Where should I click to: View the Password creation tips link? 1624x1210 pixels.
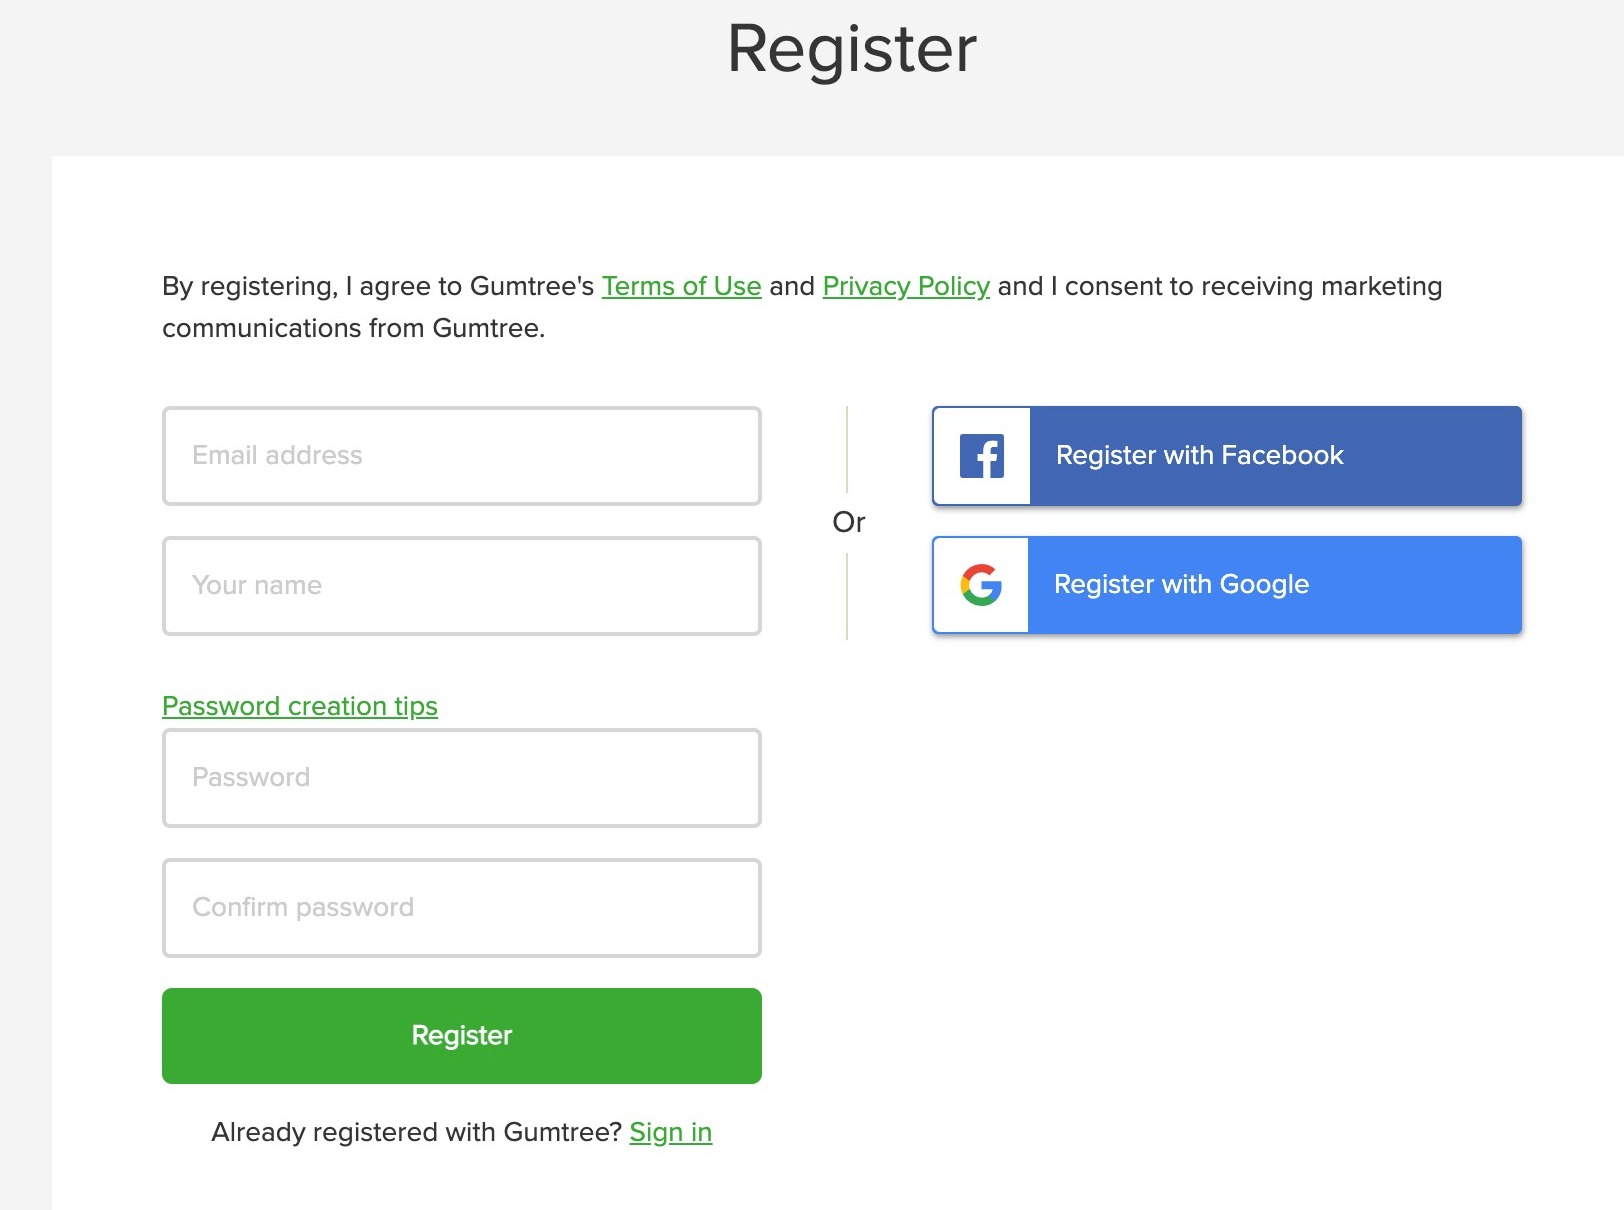[300, 706]
